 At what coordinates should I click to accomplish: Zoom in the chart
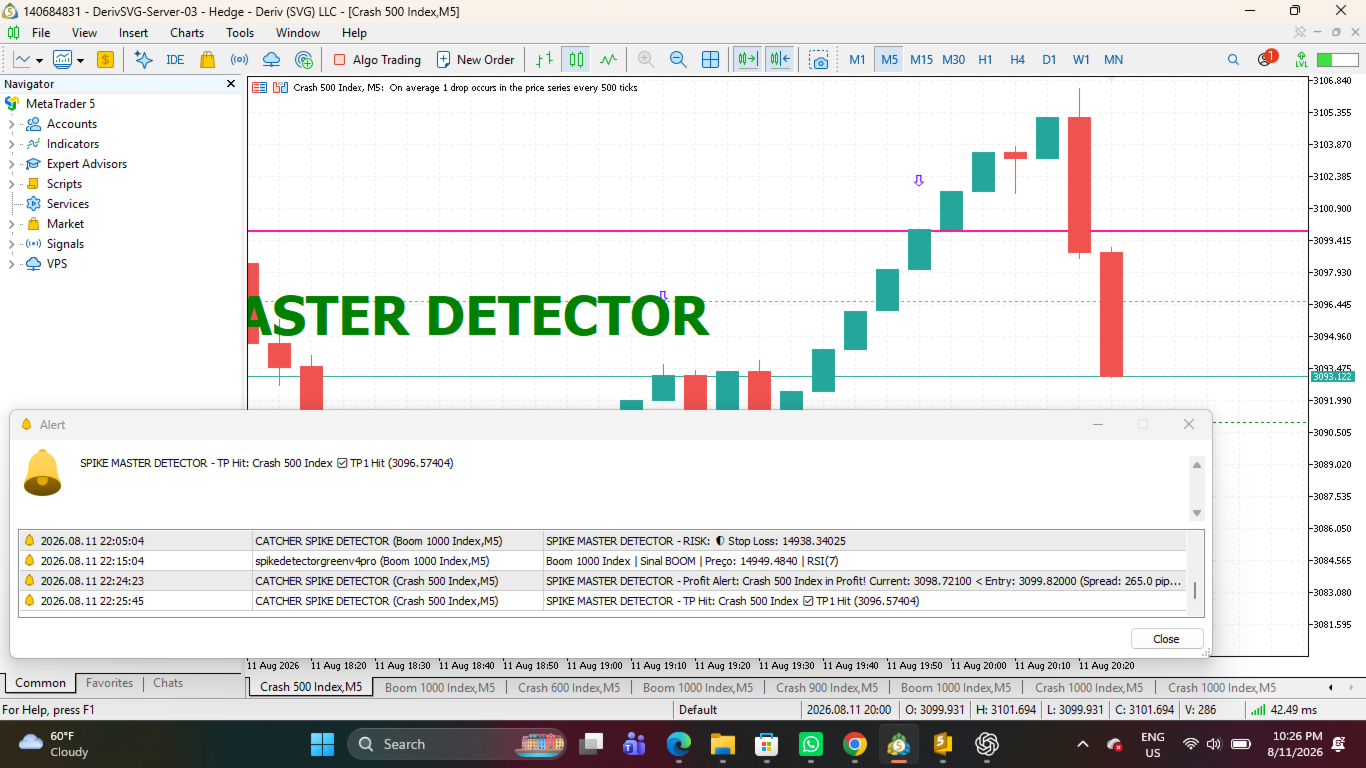tap(646, 60)
